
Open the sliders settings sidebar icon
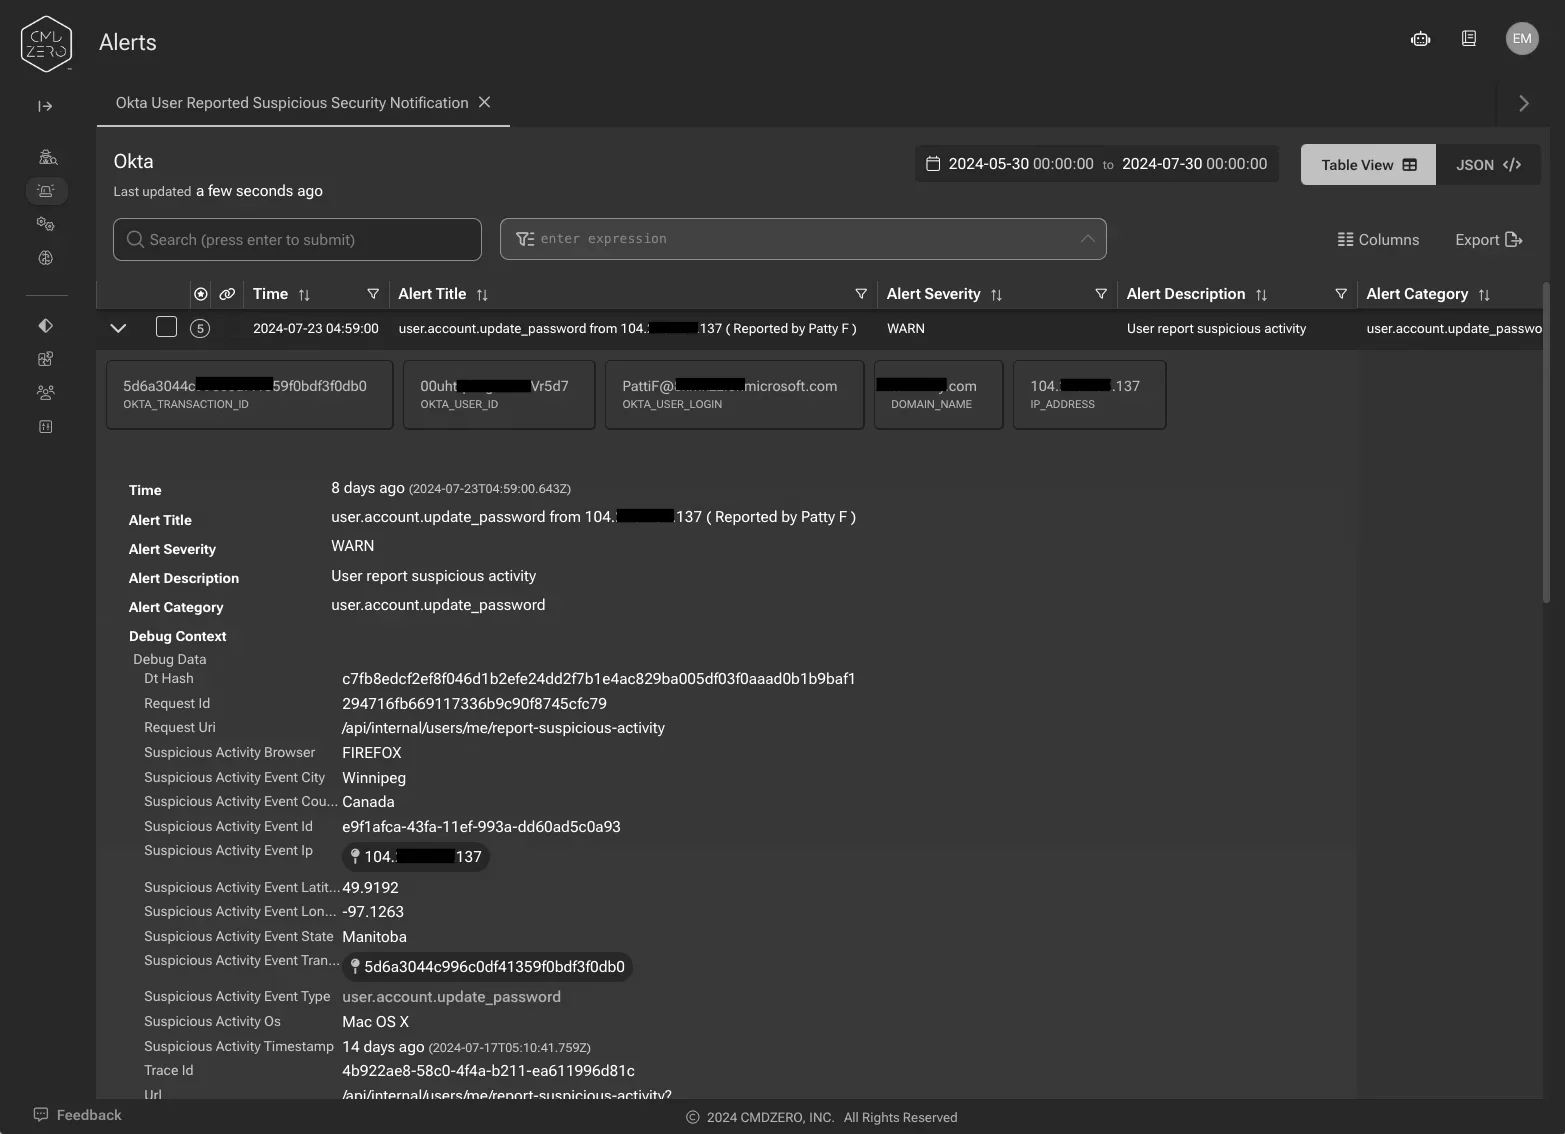pos(46,427)
